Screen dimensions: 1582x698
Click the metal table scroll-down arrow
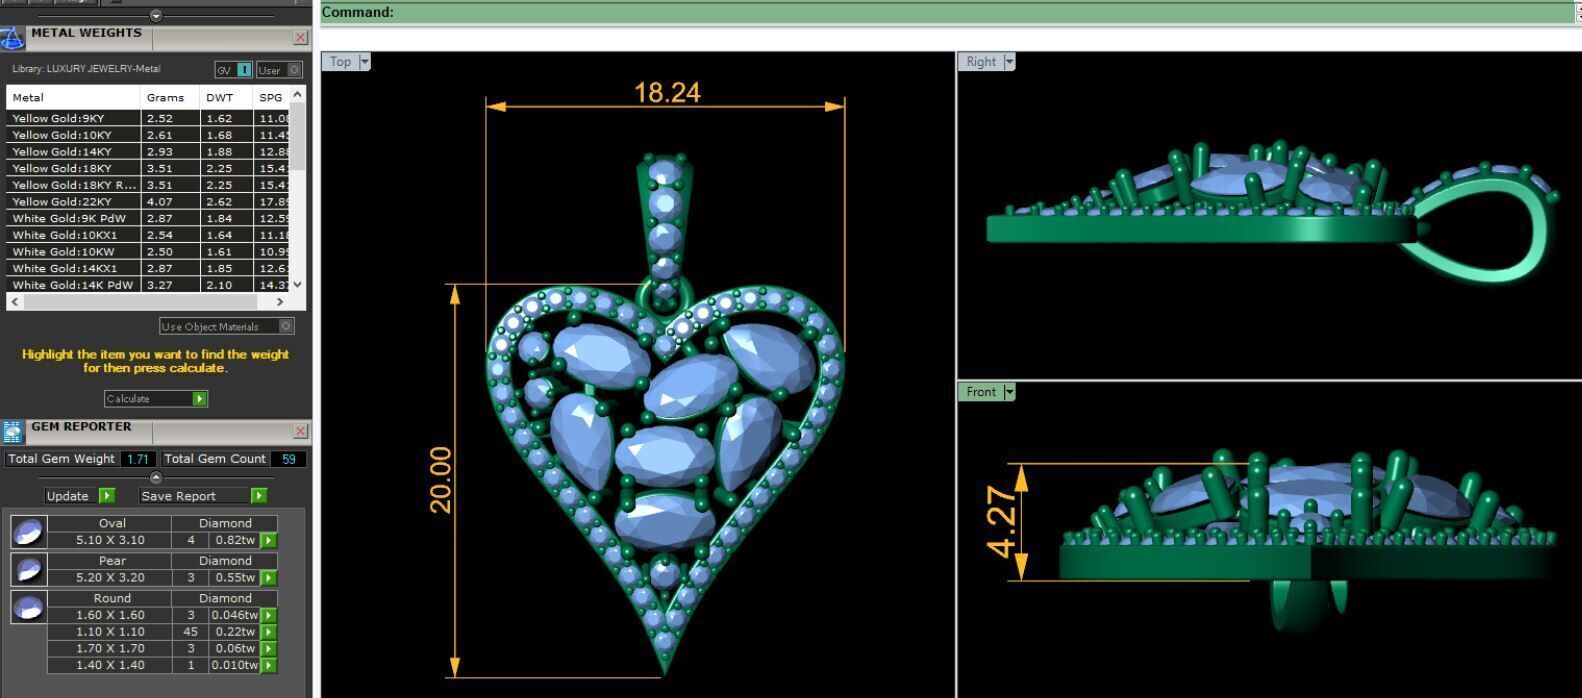(297, 285)
